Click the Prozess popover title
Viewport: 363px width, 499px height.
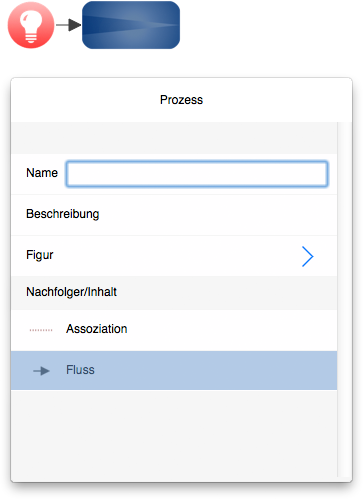181,100
